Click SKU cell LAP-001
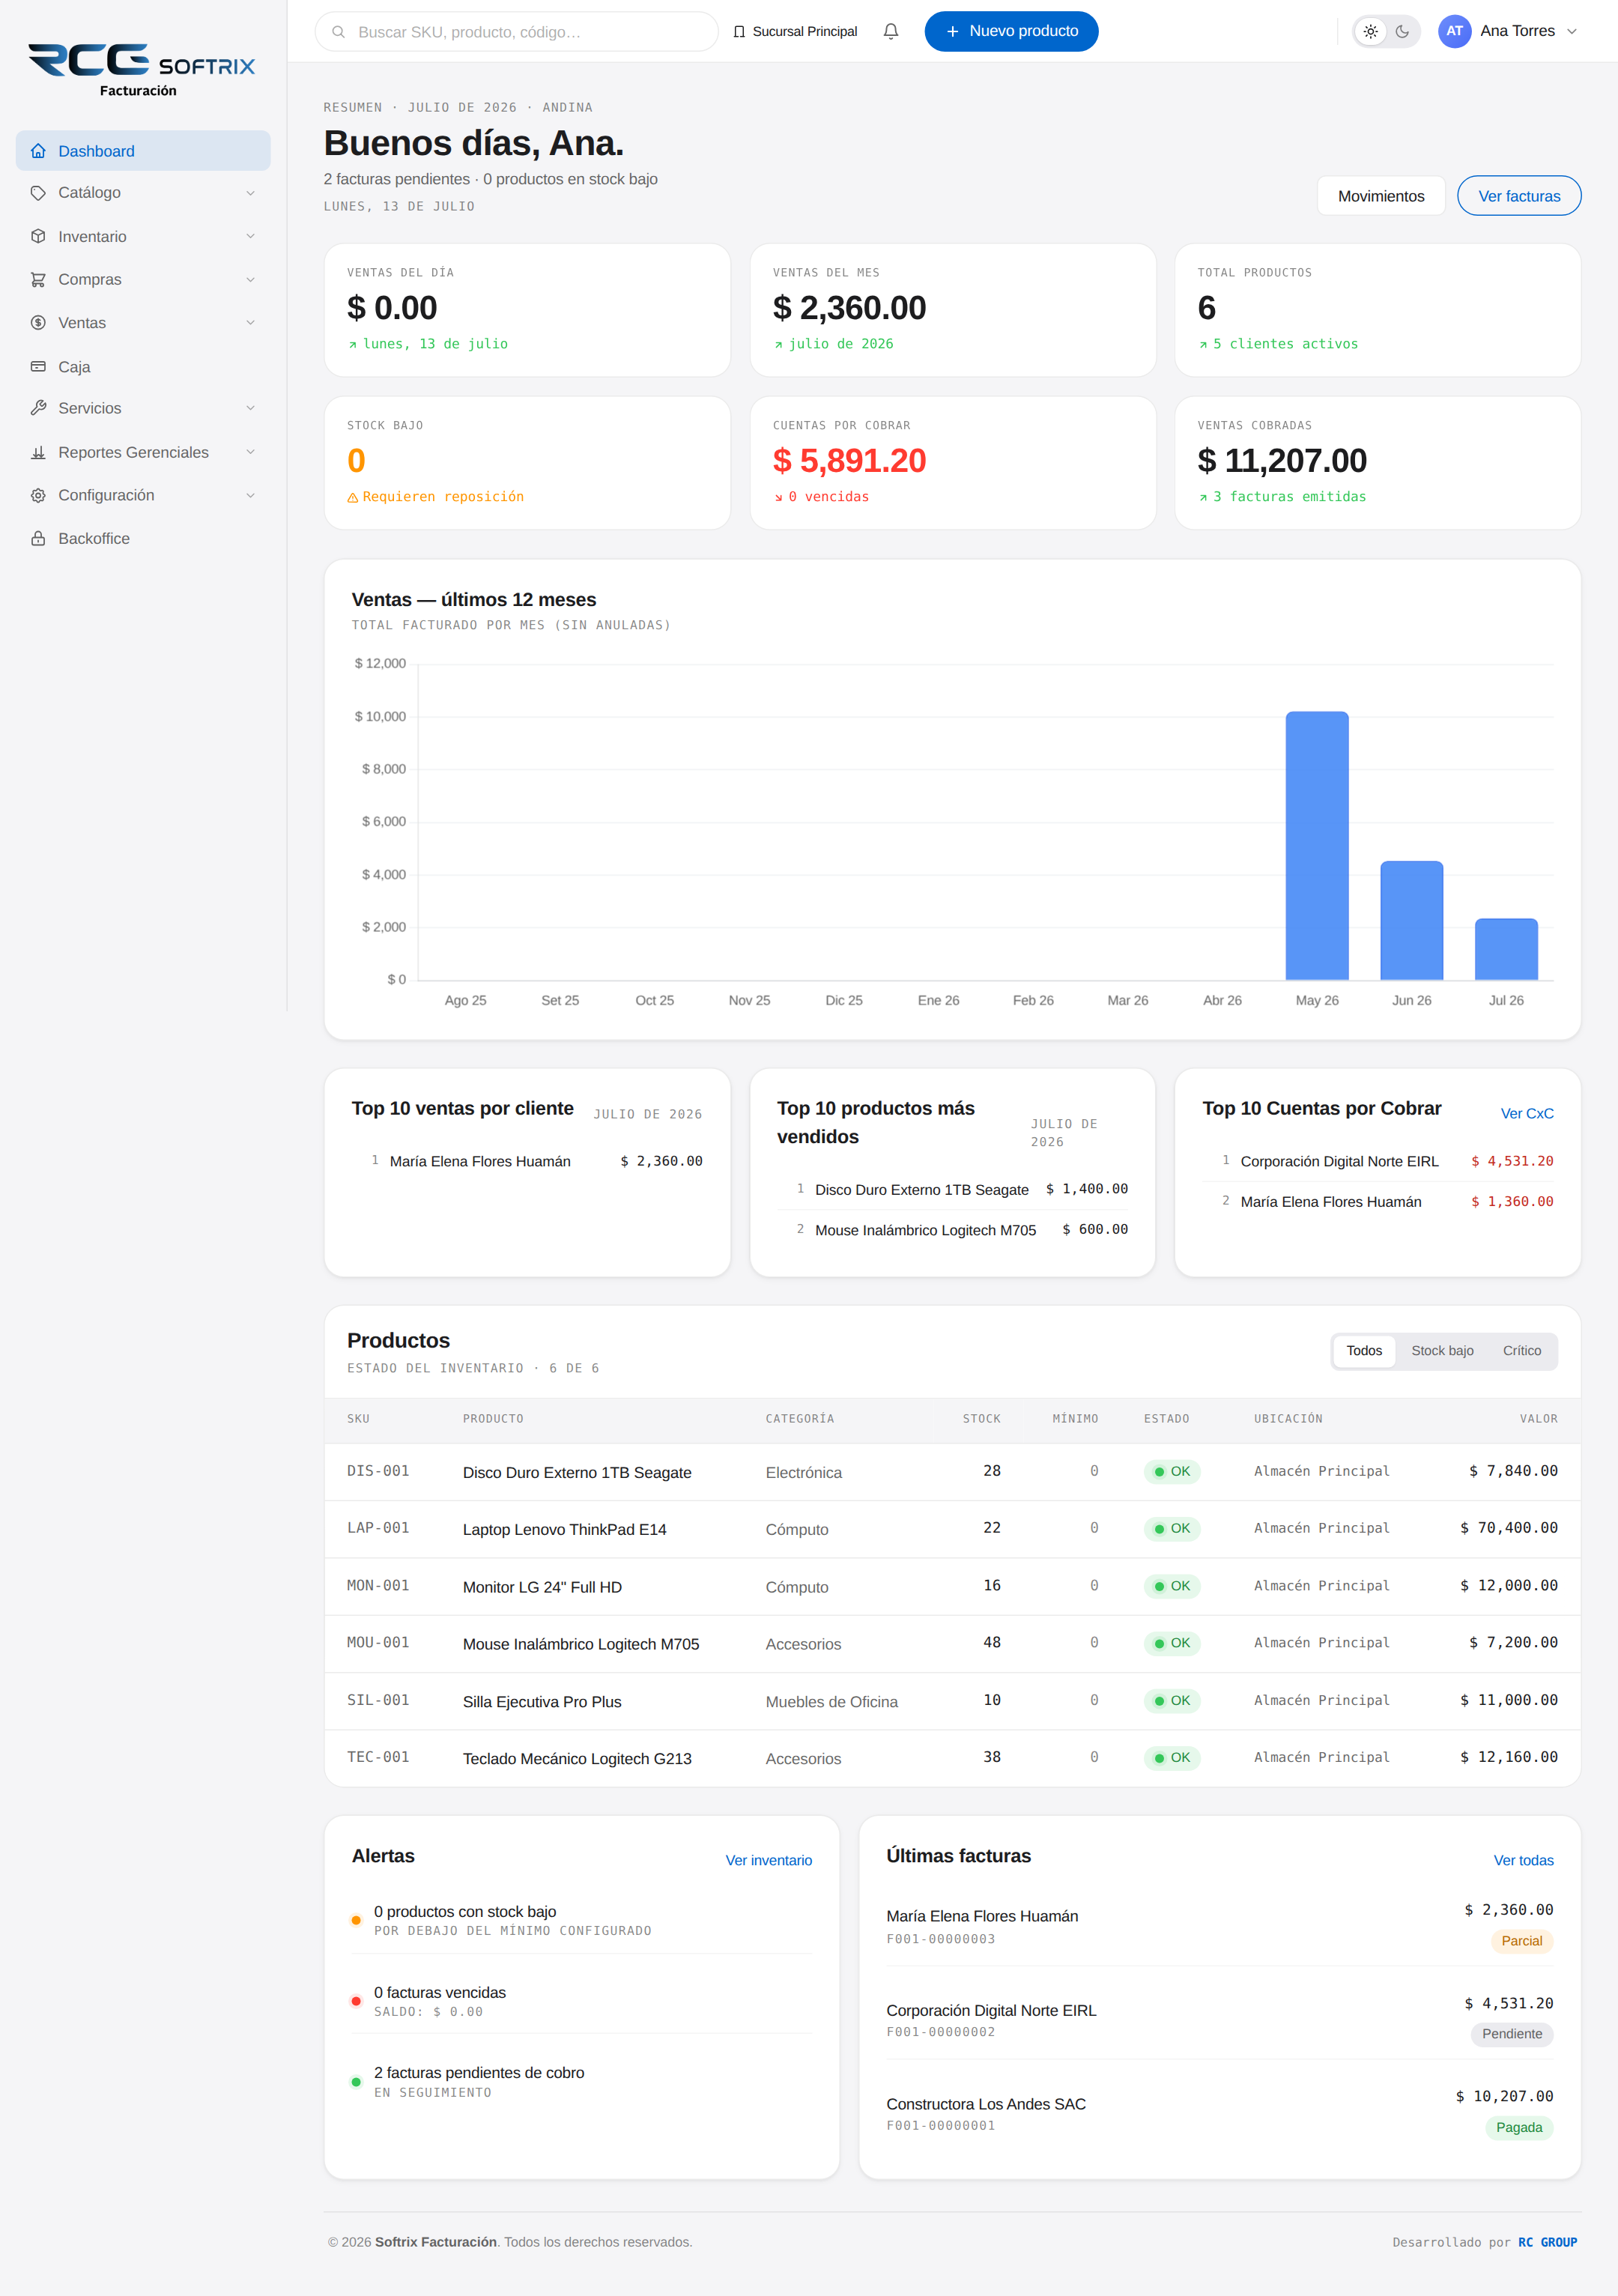The height and width of the screenshot is (2296, 1618). [x=378, y=1528]
